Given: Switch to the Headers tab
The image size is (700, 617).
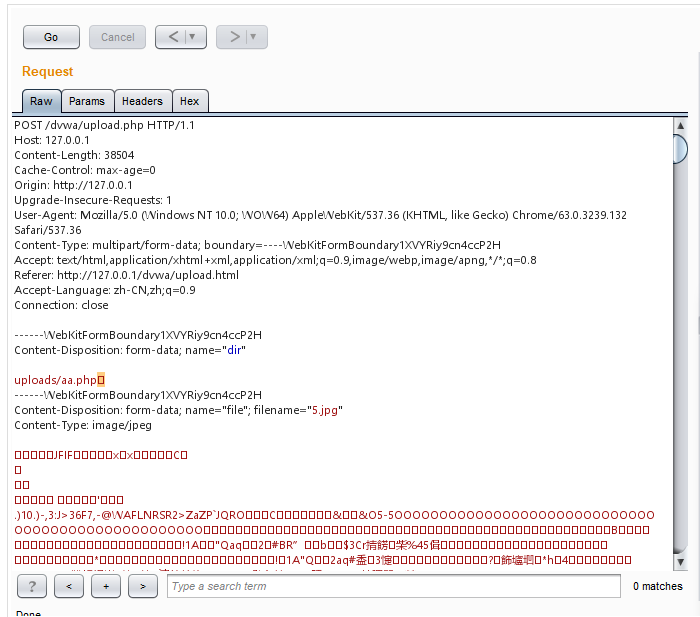Looking at the screenshot, I should coord(142,101).
